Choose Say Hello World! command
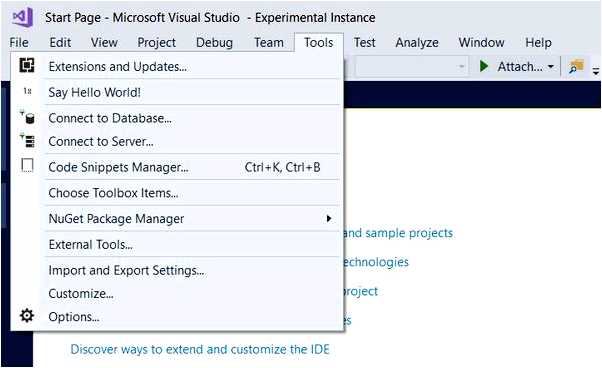602x368 pixels. pos(177,92)
